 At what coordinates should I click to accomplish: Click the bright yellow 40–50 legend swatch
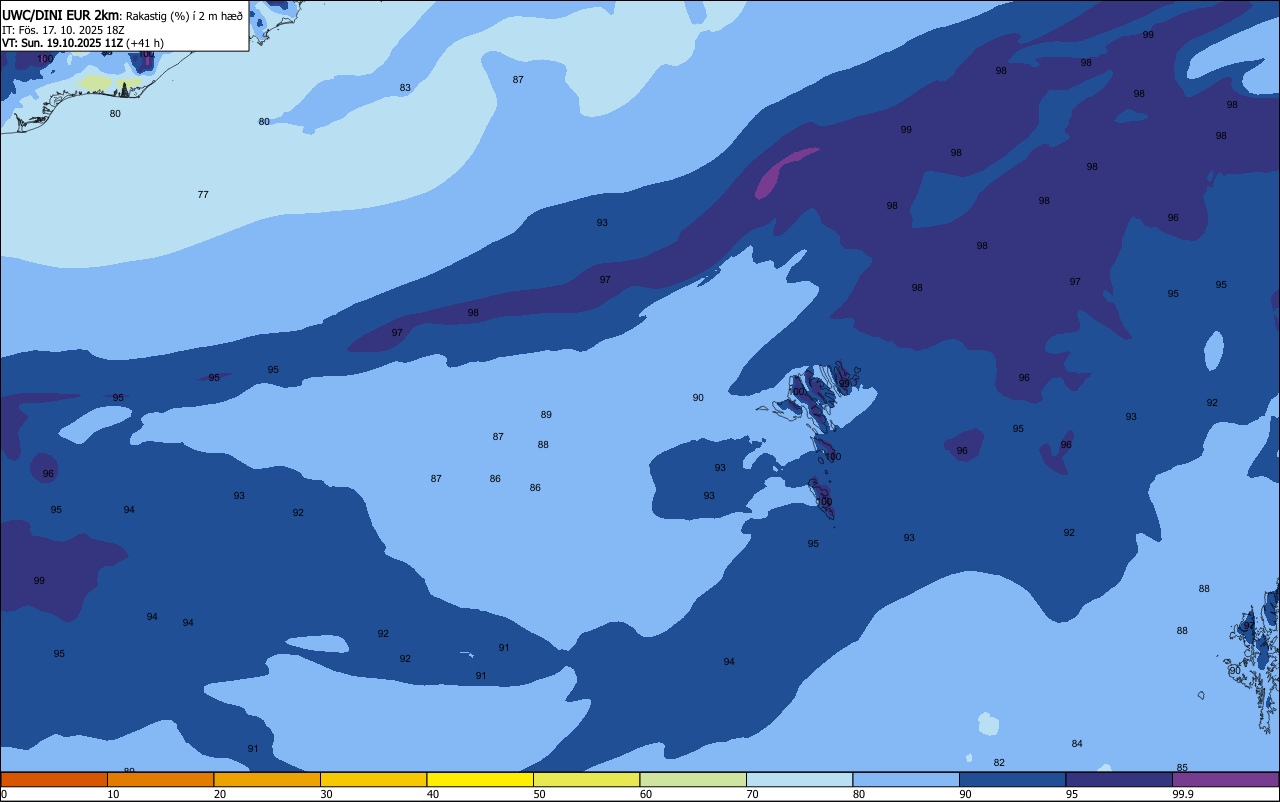coord(480,779)
